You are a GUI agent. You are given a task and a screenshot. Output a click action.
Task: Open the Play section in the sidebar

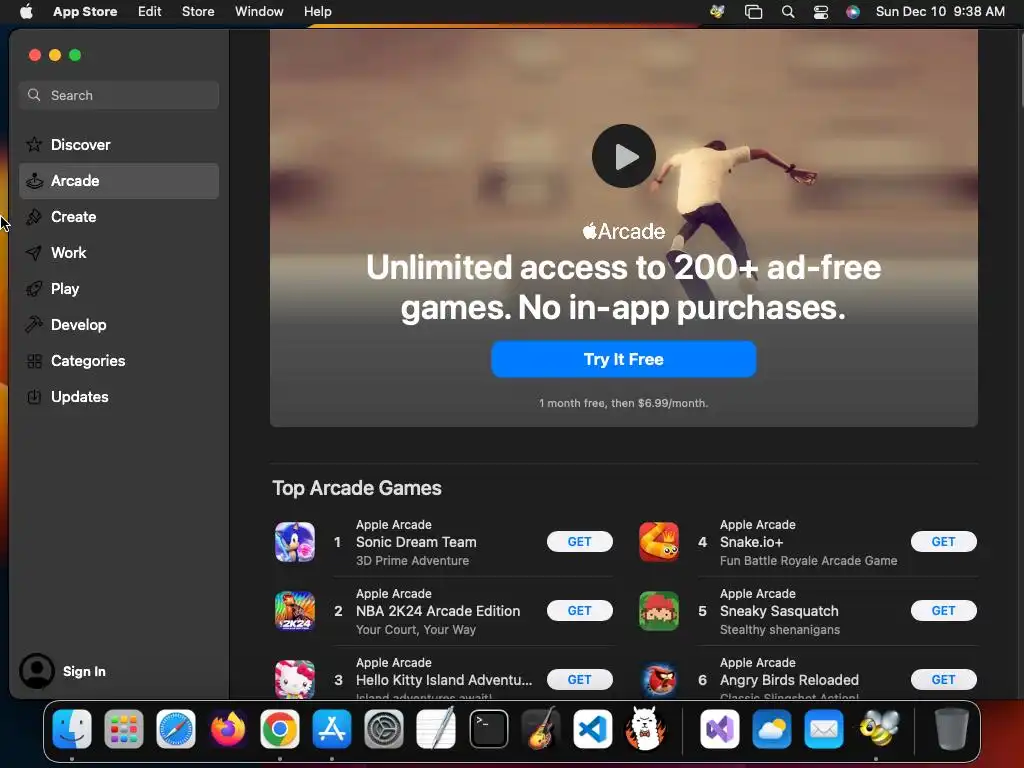pyautogui.click(x=119, y=289)
